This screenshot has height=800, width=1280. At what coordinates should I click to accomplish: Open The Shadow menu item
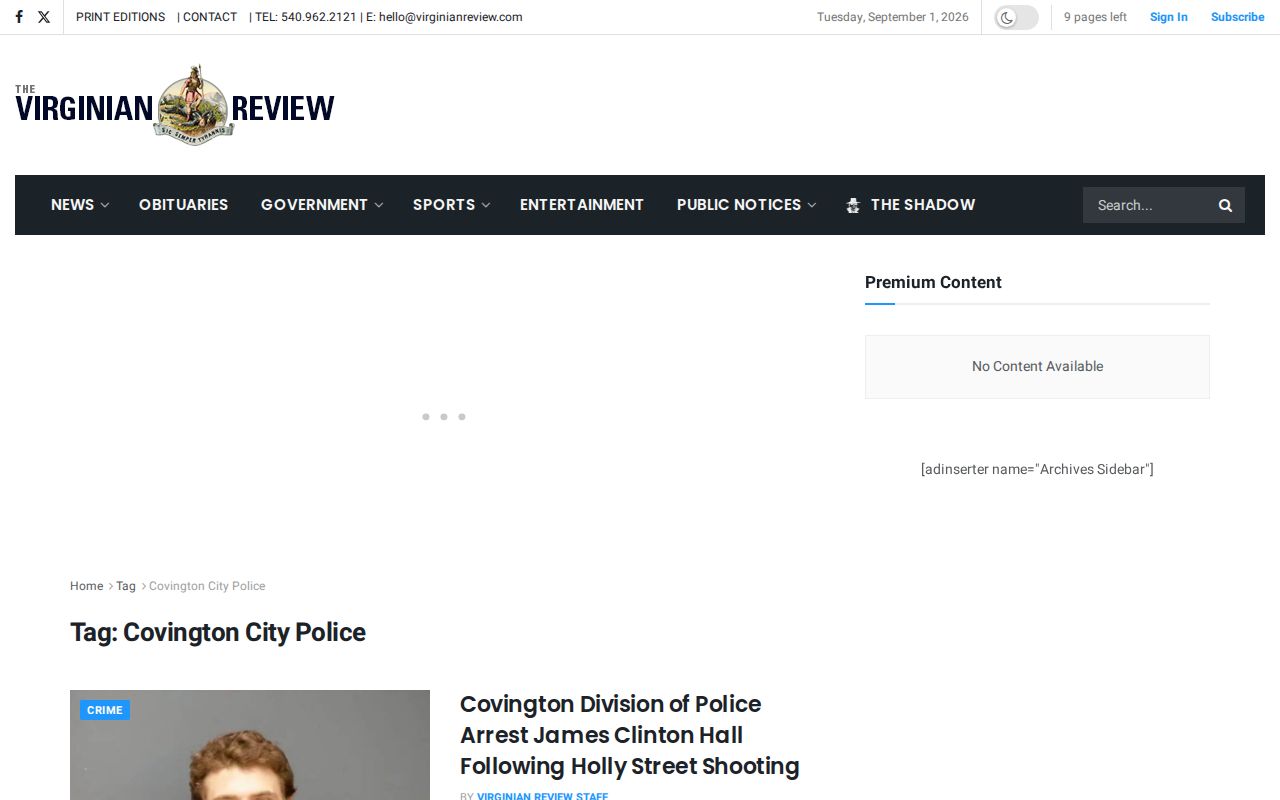[x=910, y=204]
